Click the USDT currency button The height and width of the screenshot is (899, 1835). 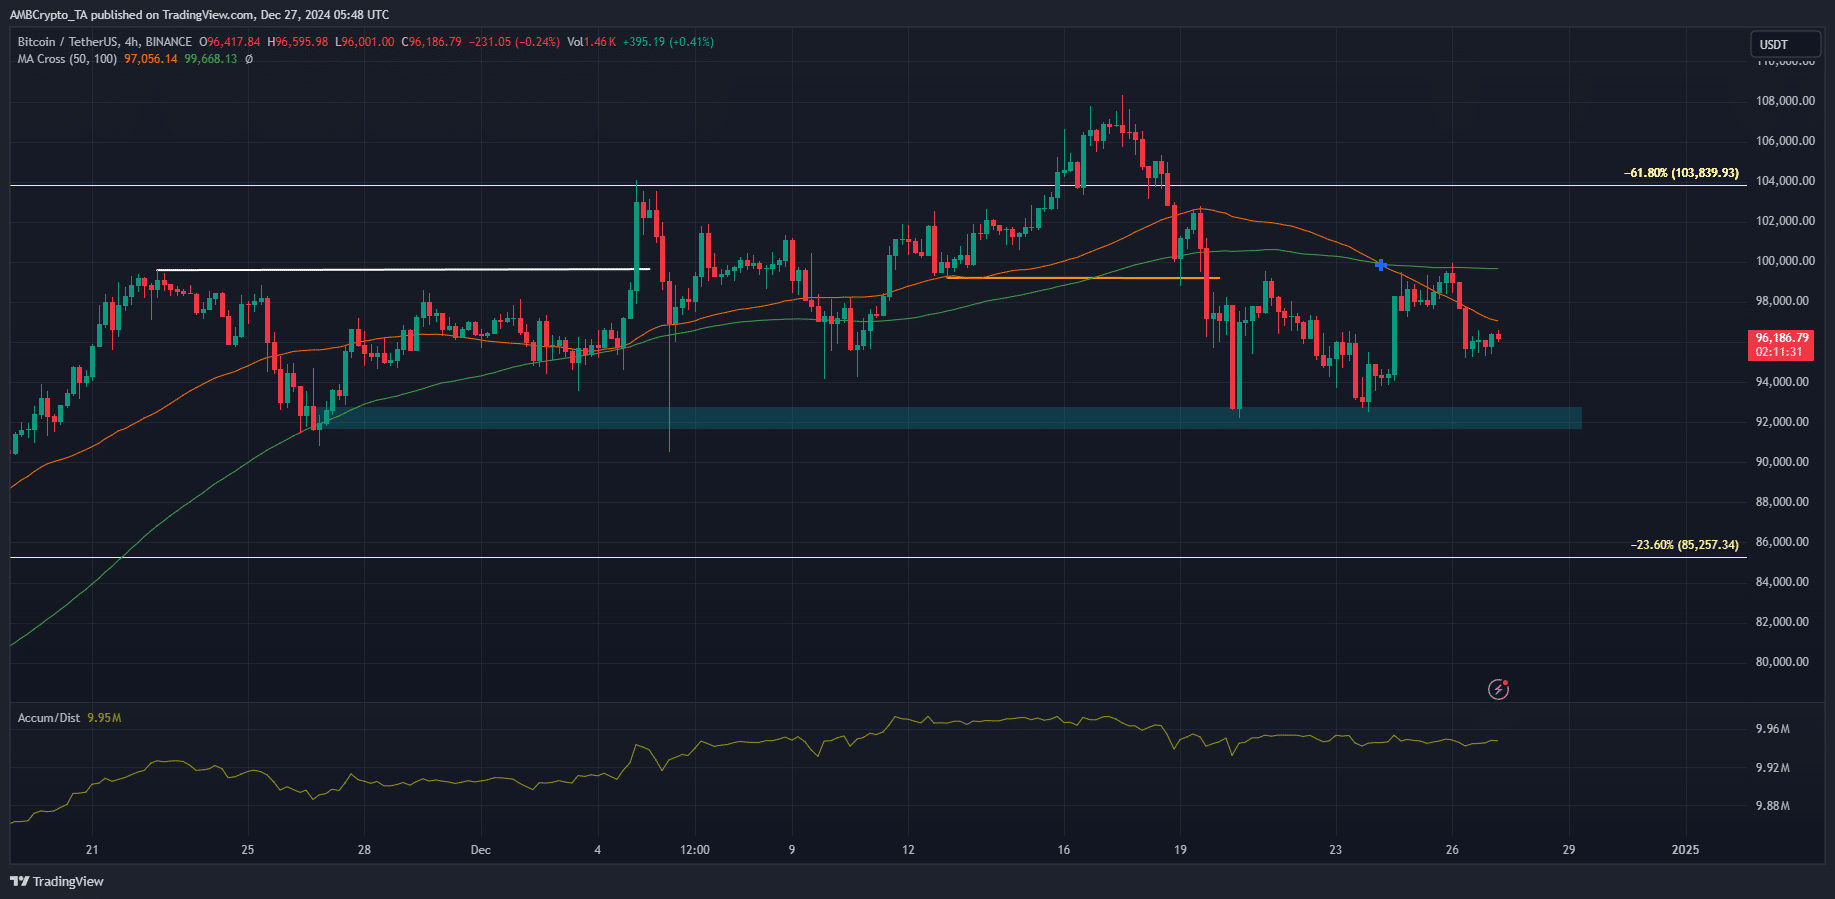pyautogui.click(x=1785, y=44)
